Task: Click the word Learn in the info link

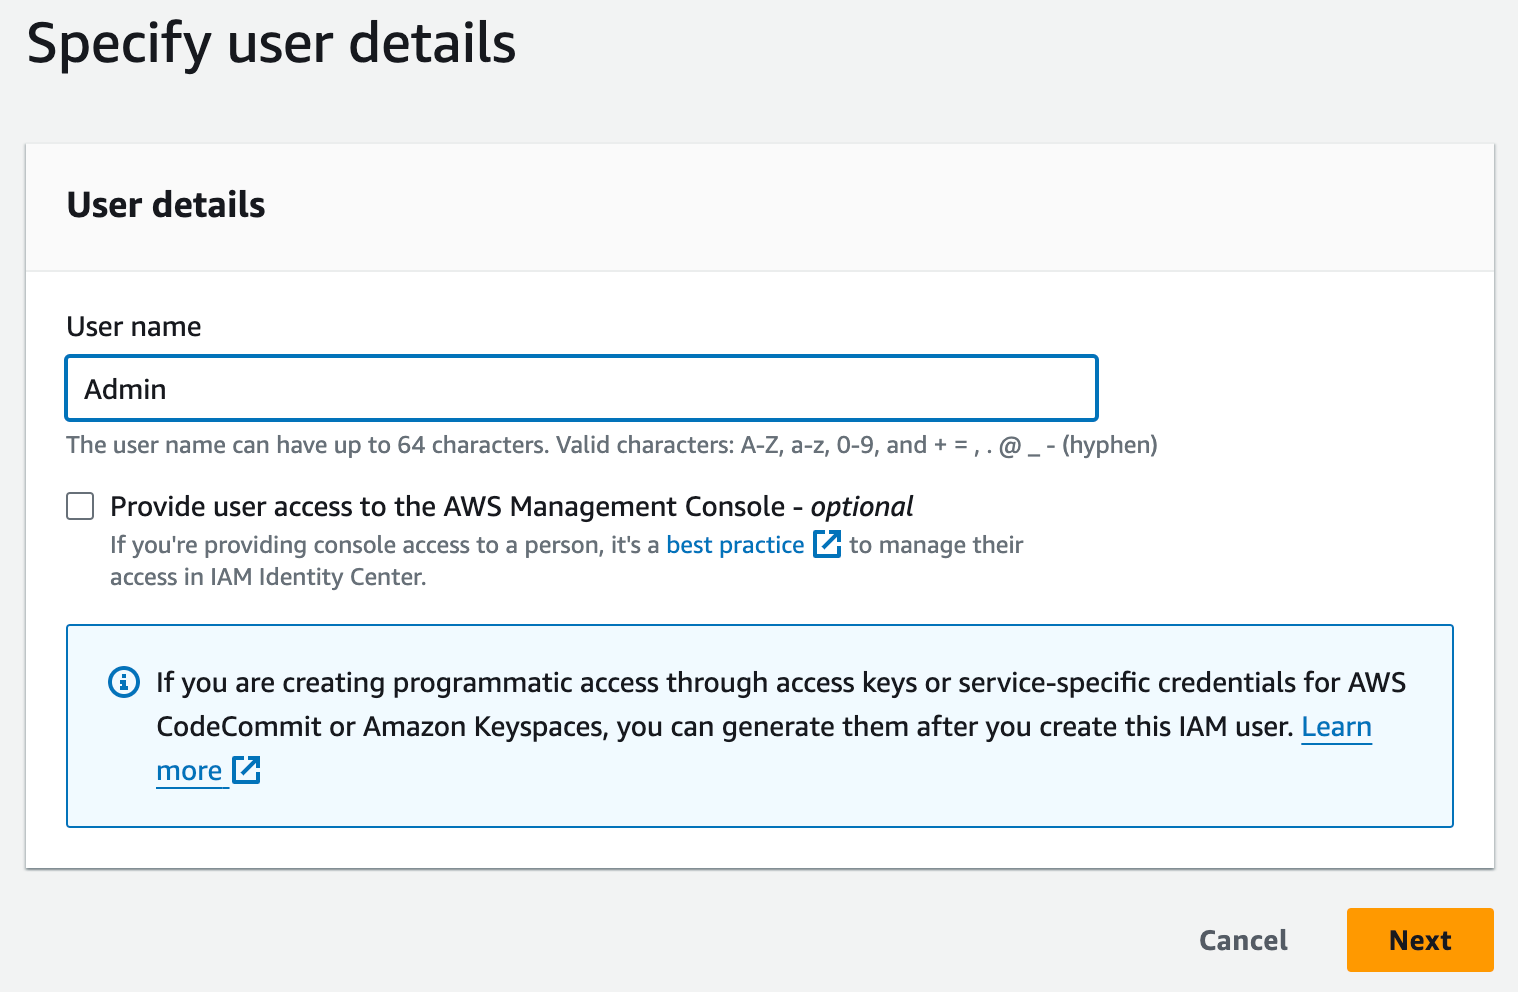Action: tap(1336, 727)
